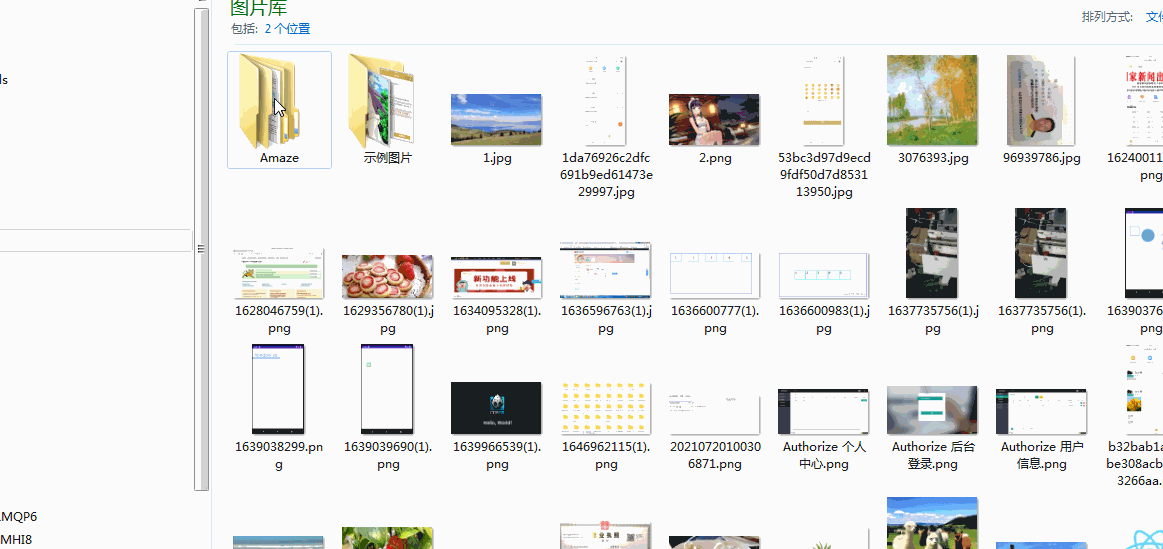Click the 2 个位置 locations link

287,29
